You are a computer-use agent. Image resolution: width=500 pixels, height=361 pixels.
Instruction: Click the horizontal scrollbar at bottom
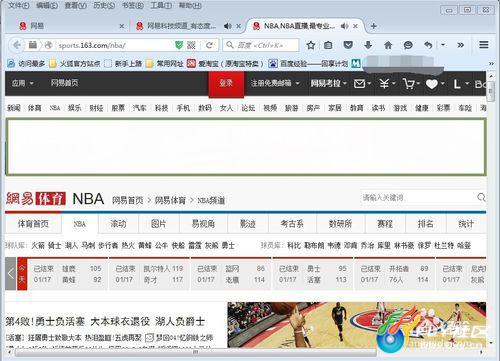pos(196,352)
